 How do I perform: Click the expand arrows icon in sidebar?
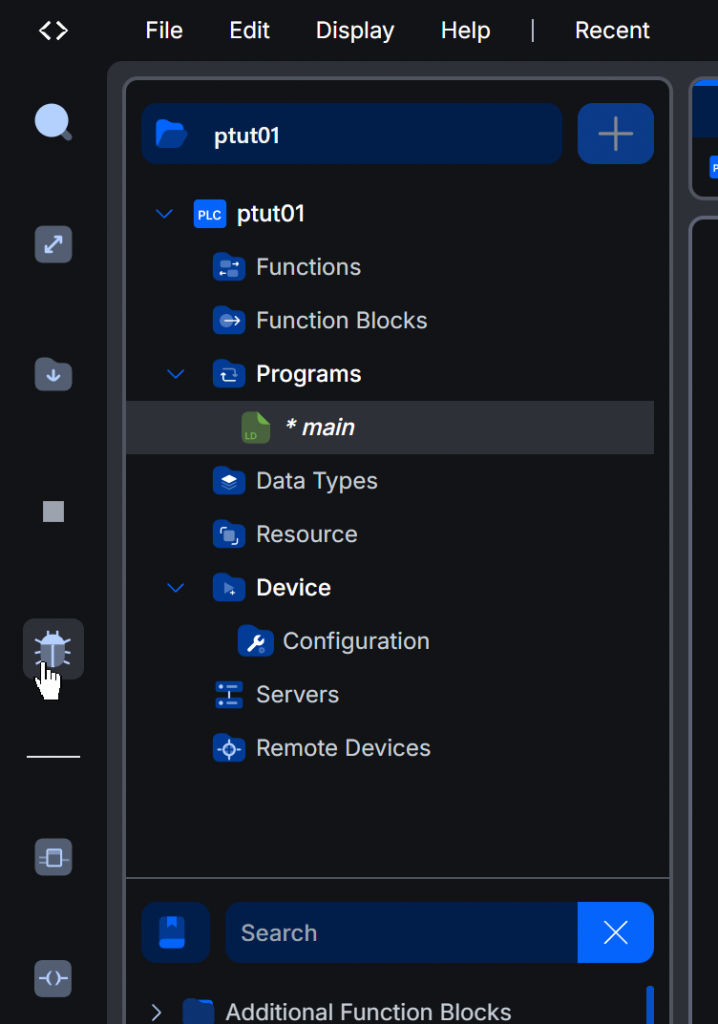53,245
